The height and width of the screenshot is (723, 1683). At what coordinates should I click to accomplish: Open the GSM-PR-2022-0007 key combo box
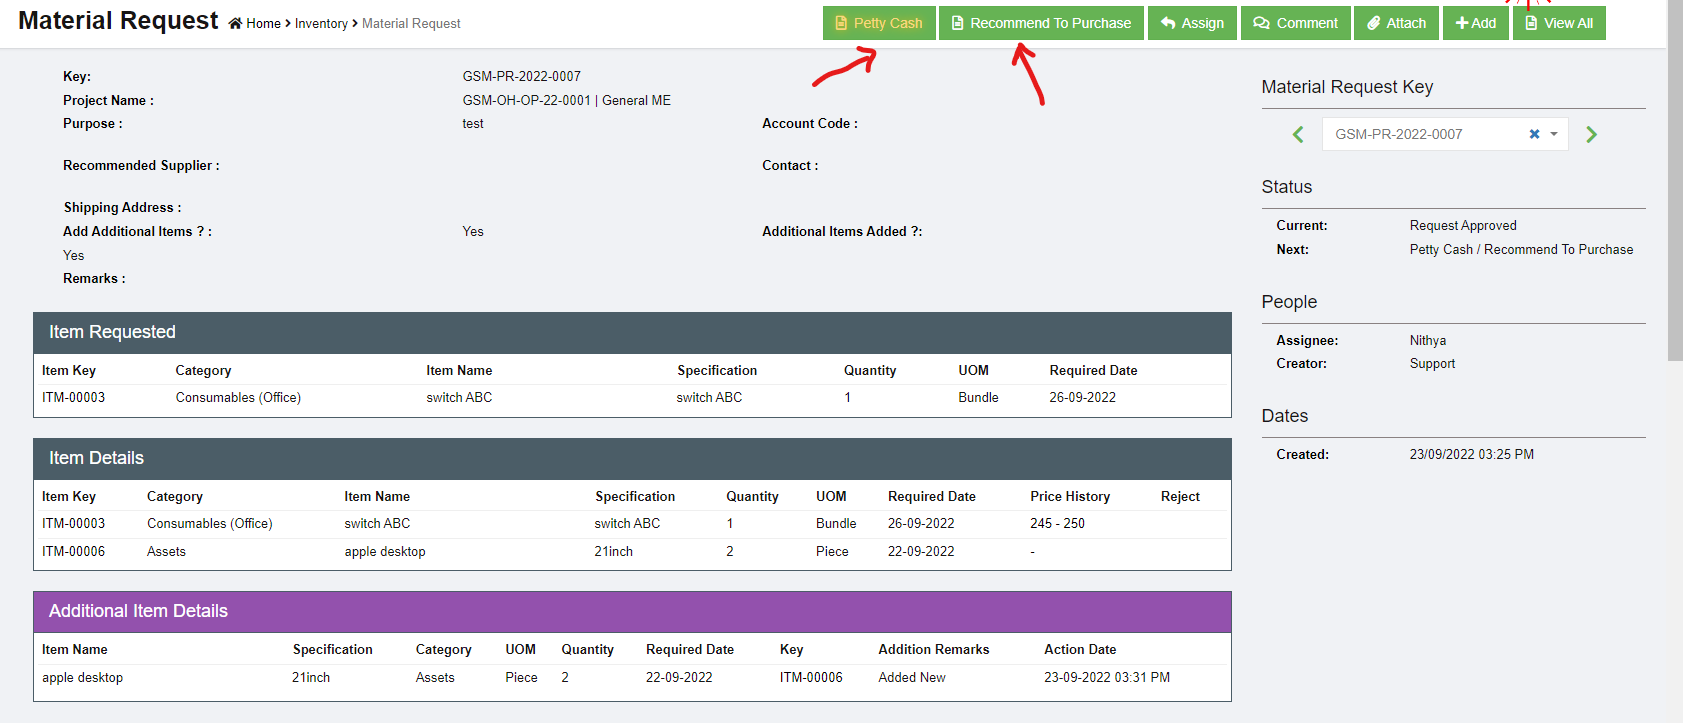tap(1420, 134)
